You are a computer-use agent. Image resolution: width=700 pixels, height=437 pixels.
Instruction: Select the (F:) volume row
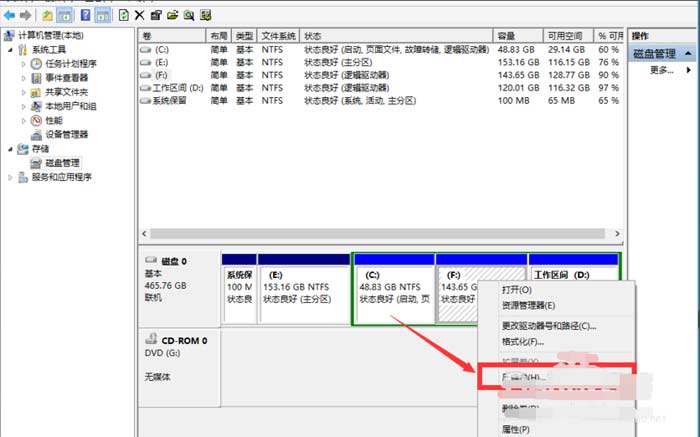click(380, 75)
